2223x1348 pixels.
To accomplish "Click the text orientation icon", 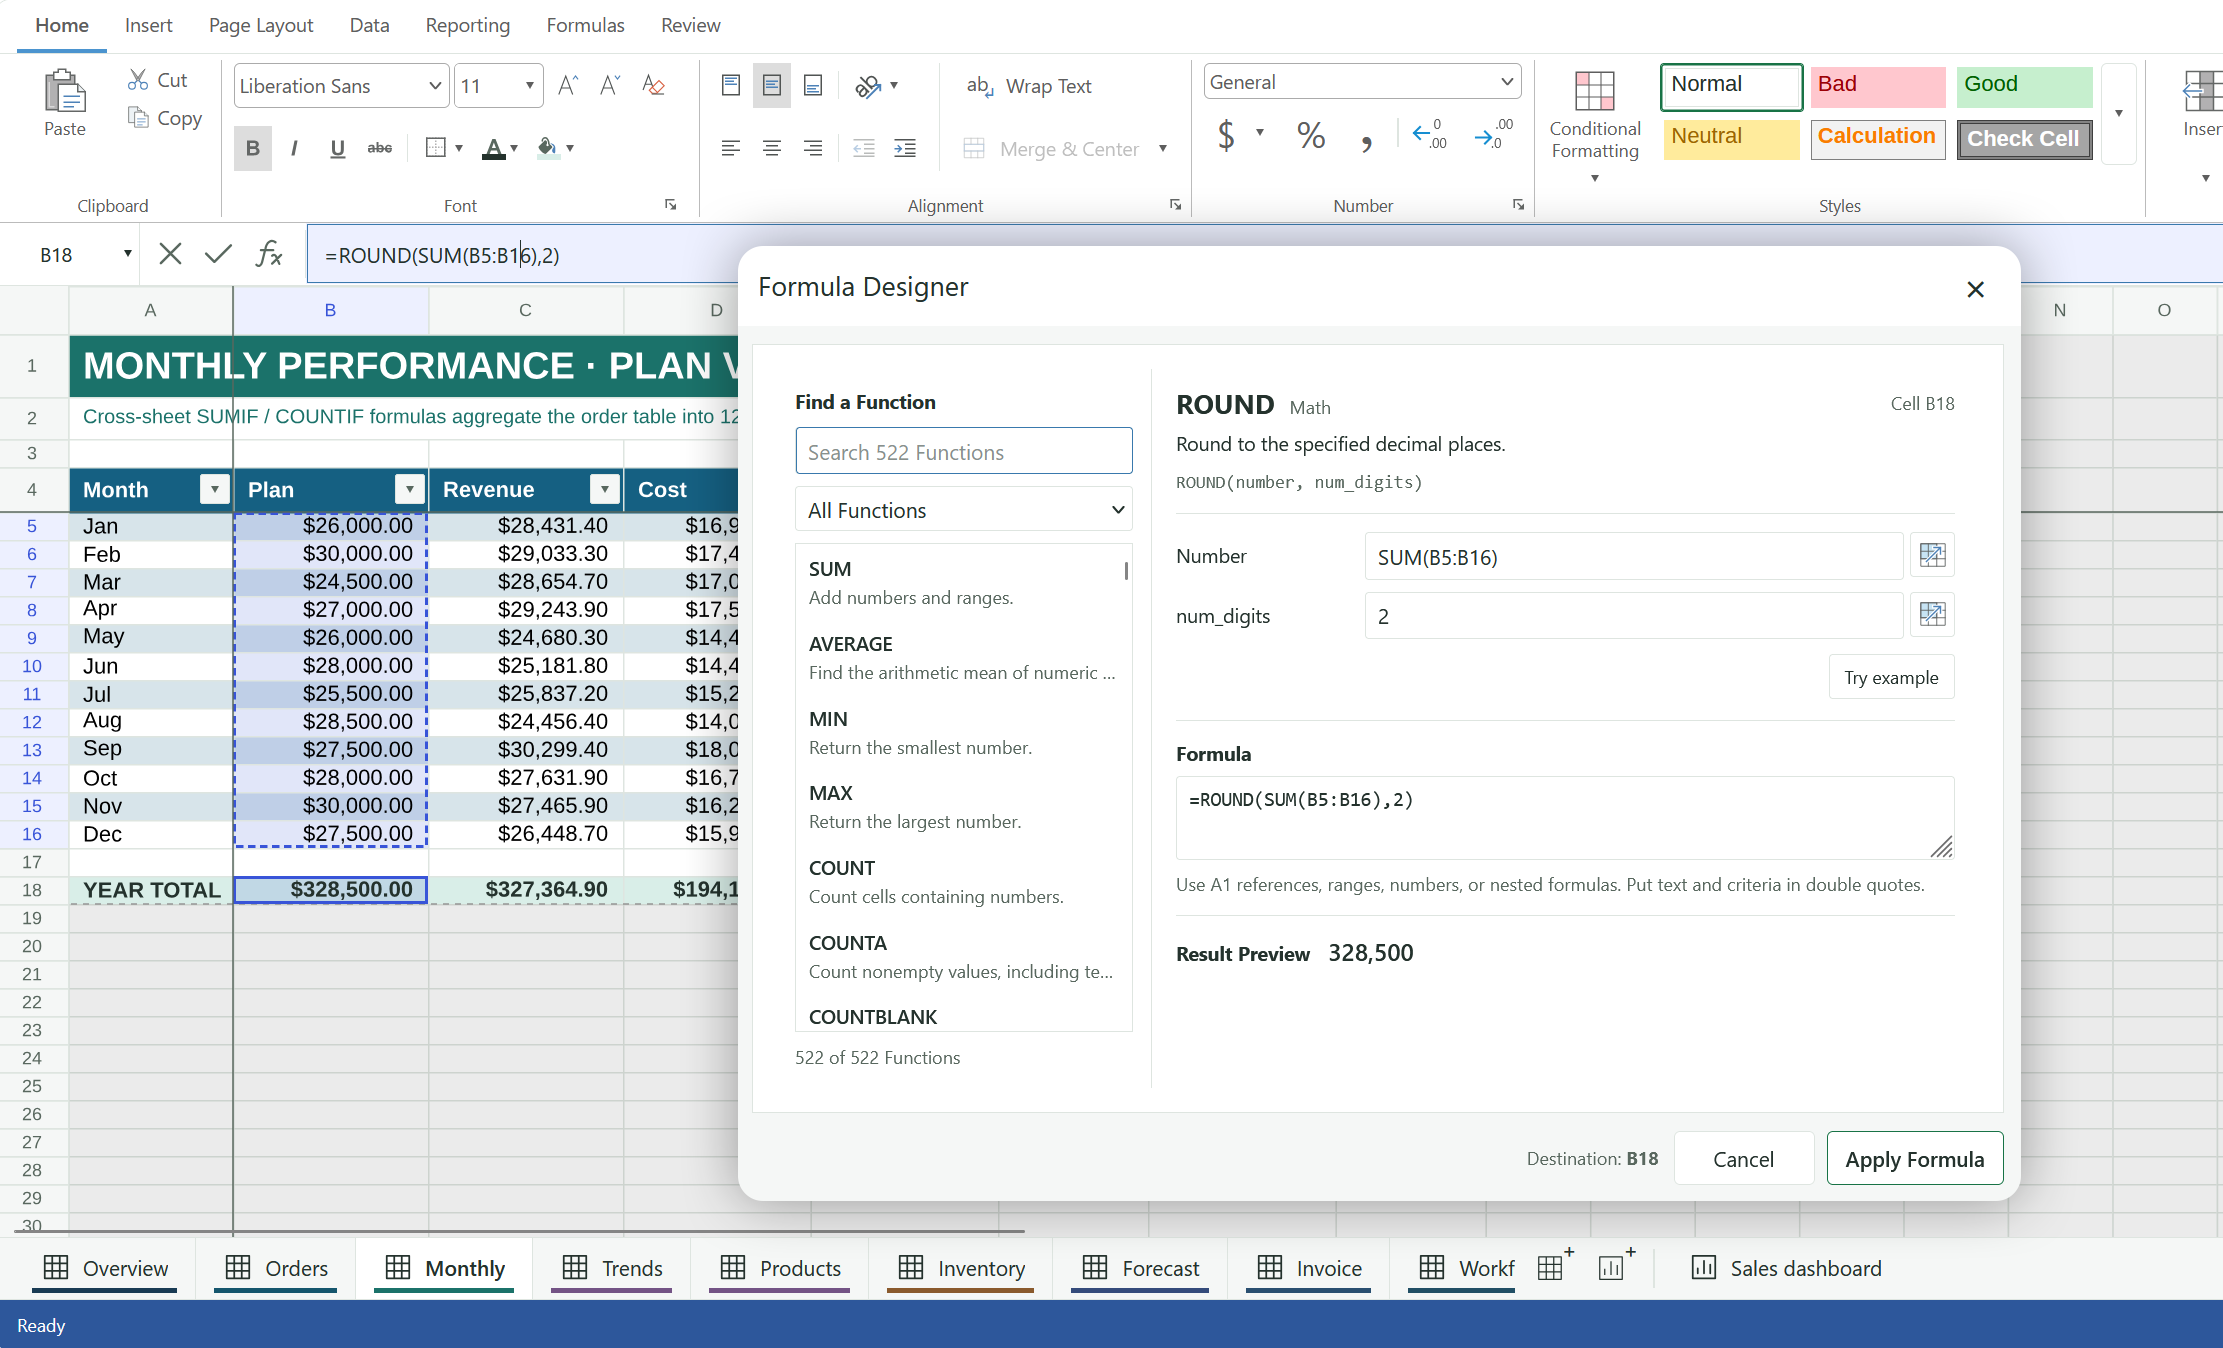I will tap(868, 86).
